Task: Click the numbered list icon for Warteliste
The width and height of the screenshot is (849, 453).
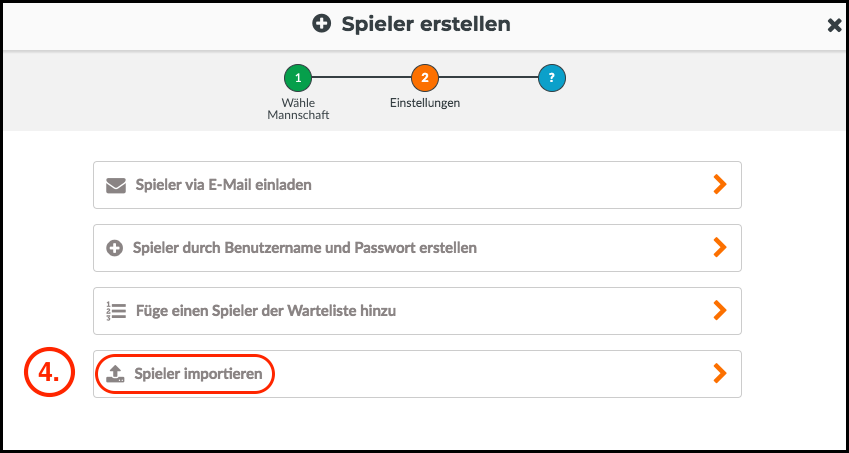Action: (115, 311)
